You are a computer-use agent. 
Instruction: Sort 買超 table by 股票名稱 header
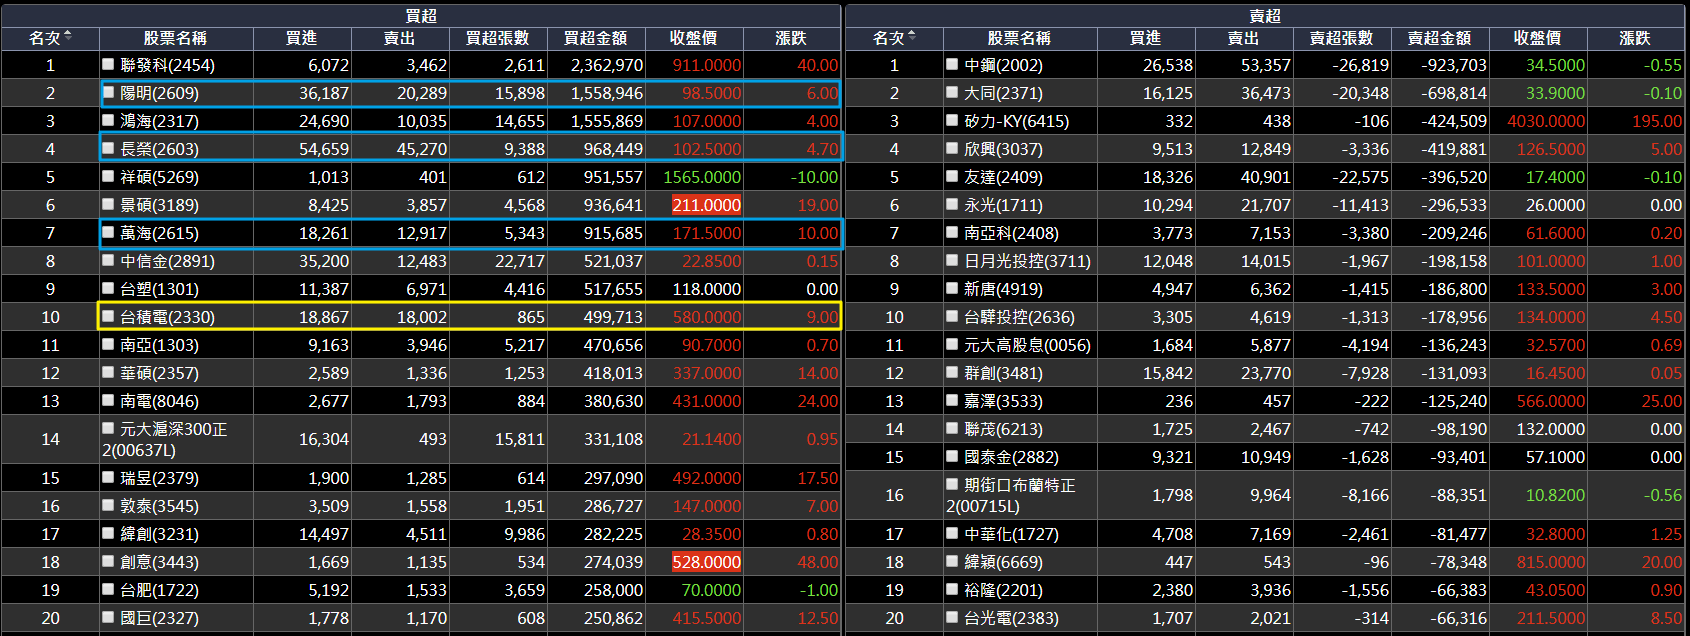pyautogui.click(x=175, y=38)
